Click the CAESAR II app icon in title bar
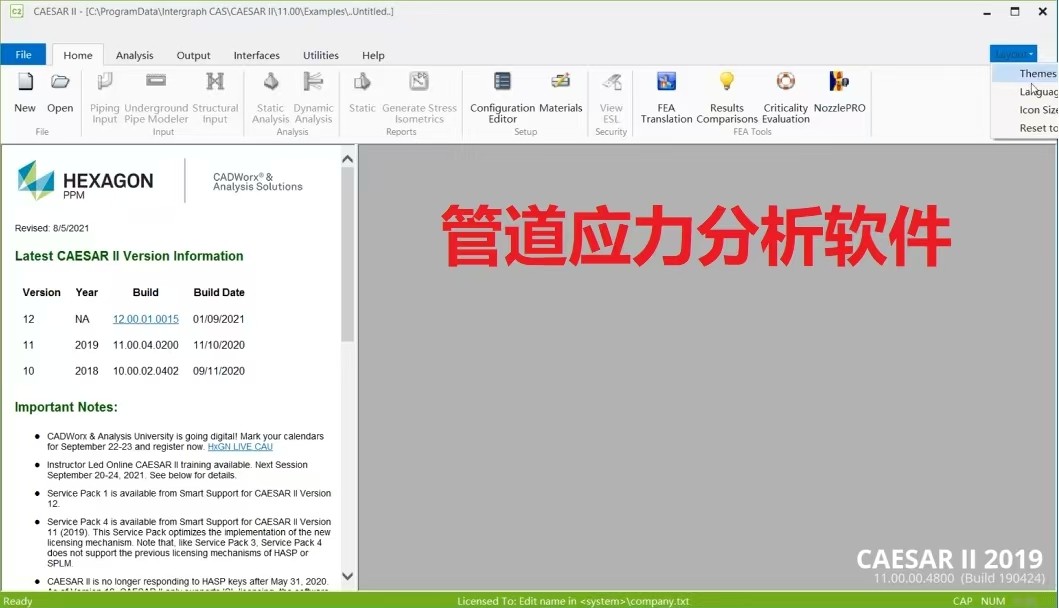1059x608 pixels. pos(17,11)
